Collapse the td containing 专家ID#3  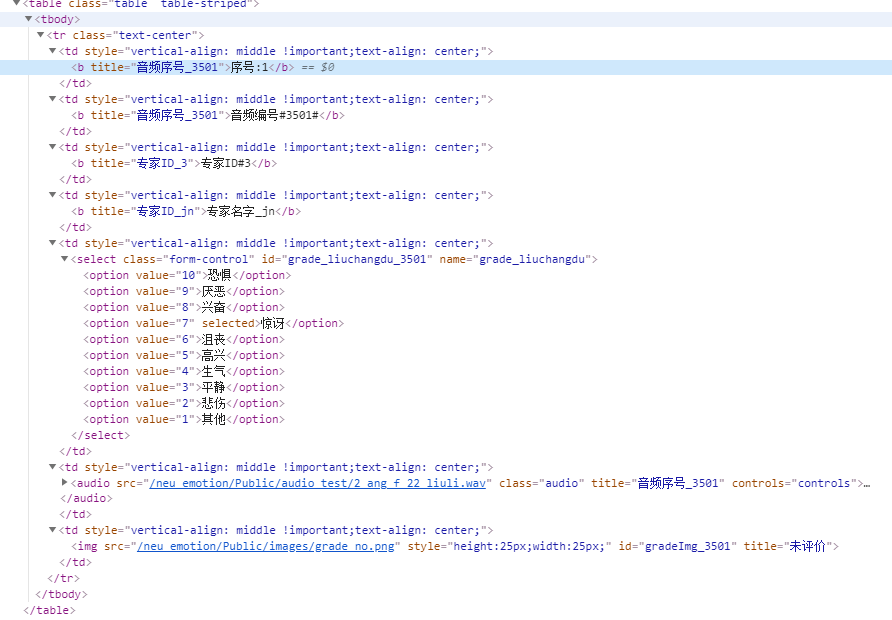point(52,147)
